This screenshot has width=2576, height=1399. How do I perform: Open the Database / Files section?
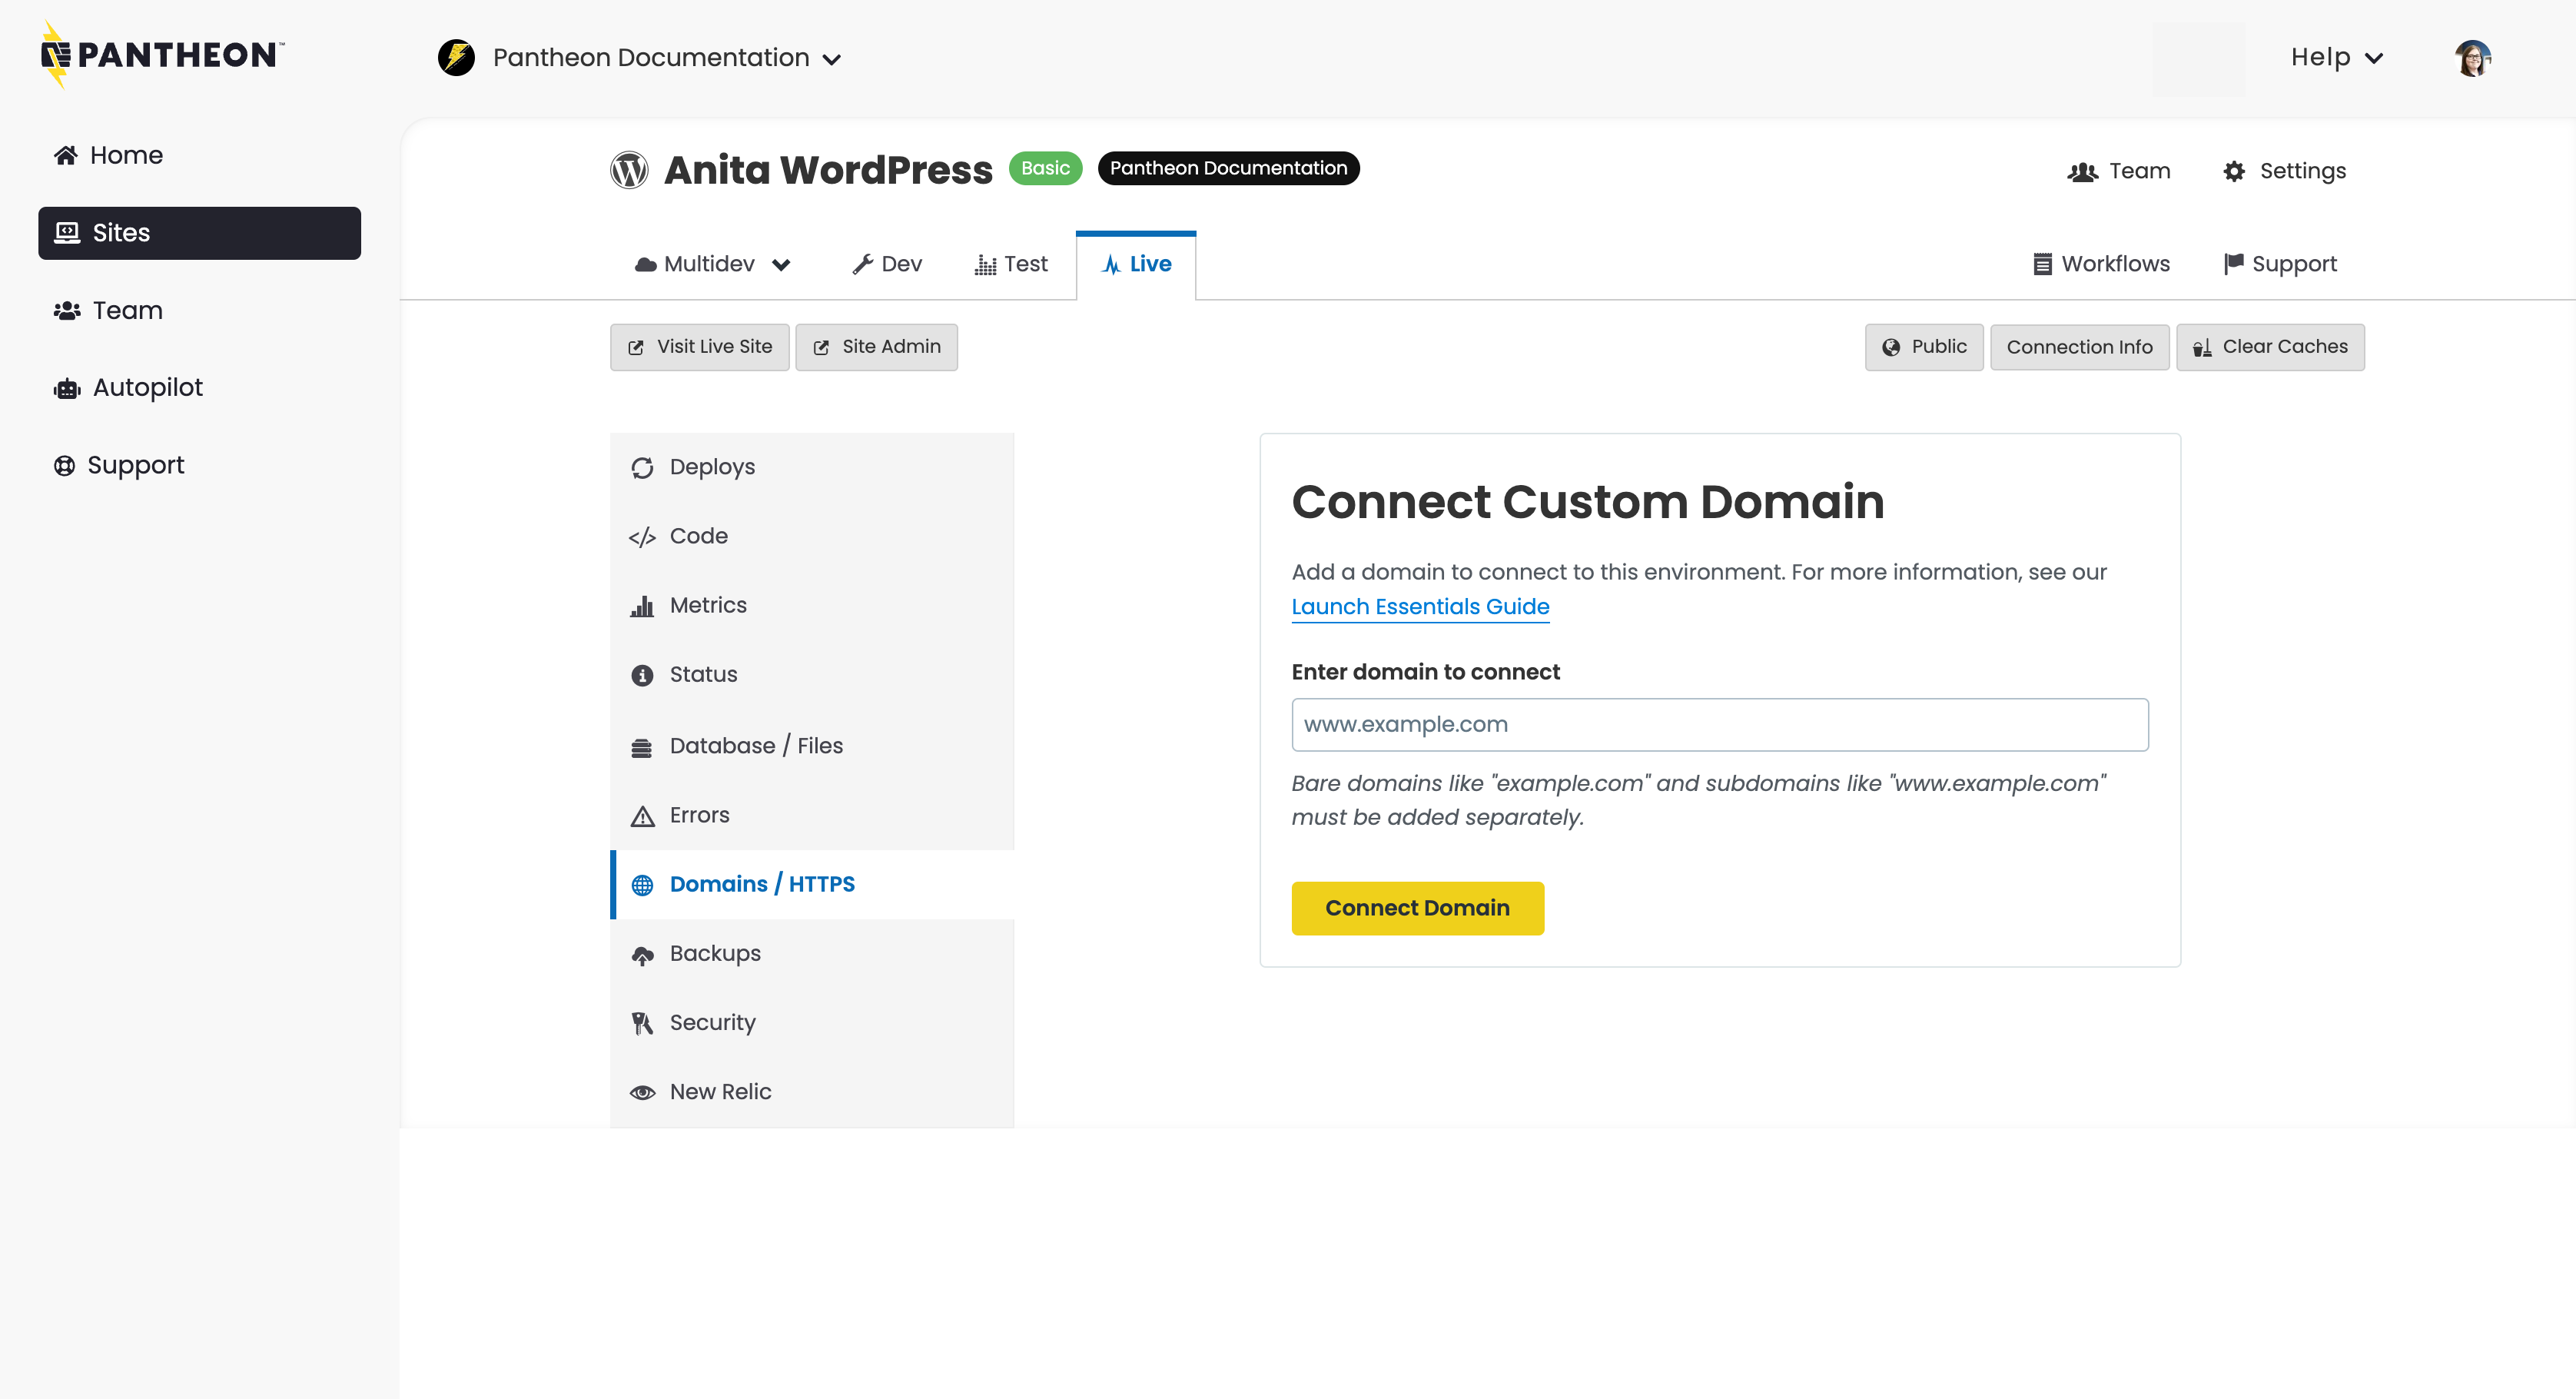point(755,745)
